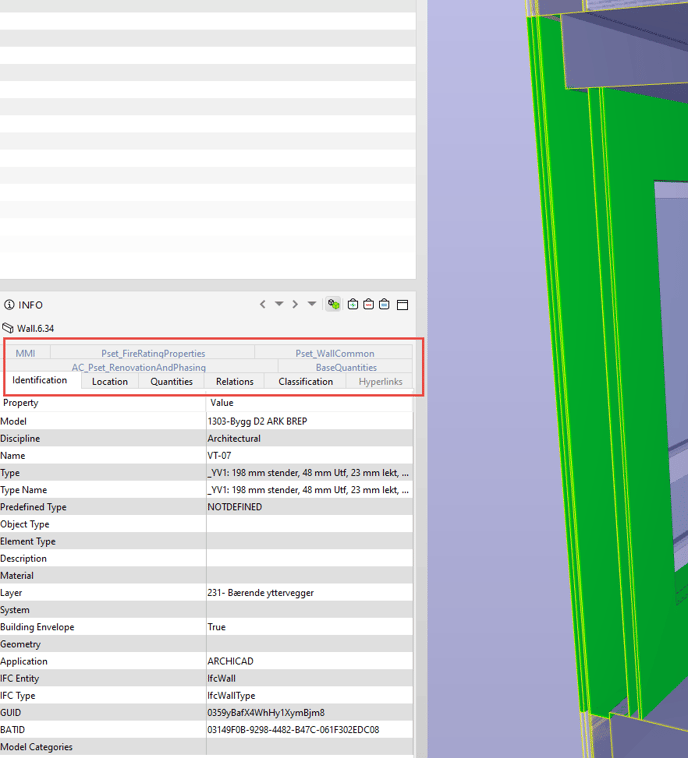Open the MMI tab

(25, 353)
